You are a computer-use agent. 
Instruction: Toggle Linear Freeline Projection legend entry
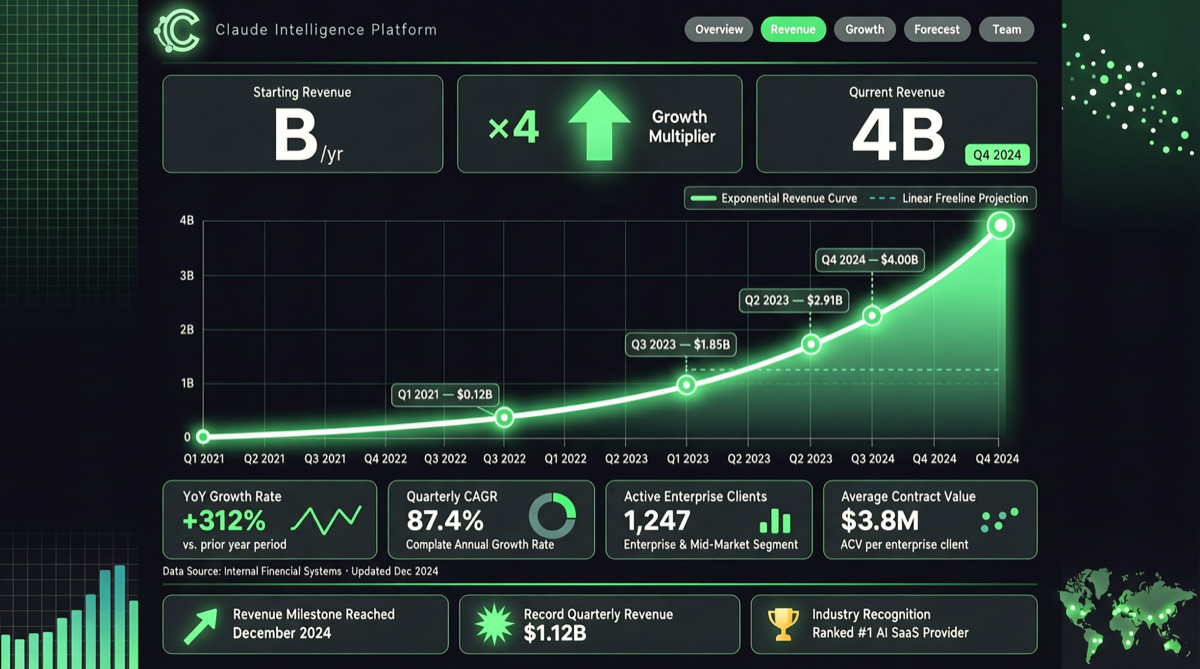(x=951, y=198)
